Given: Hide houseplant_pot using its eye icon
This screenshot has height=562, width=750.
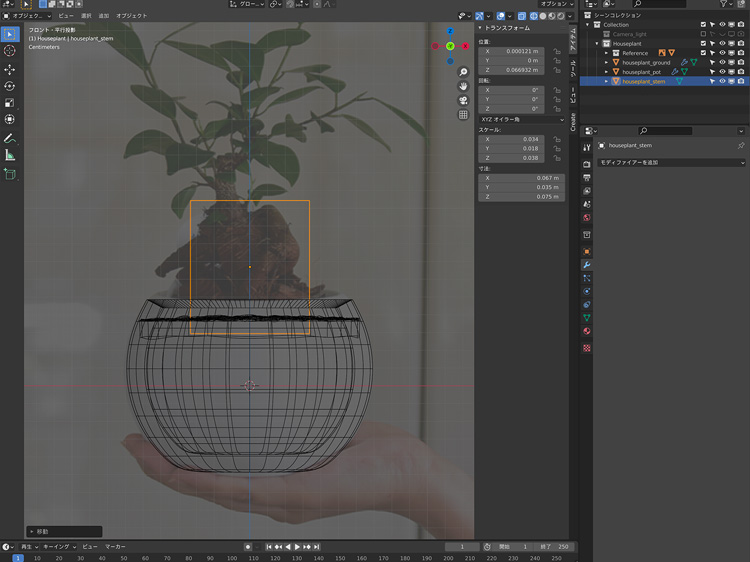Looking at the screenshot, I should (722, 72).
